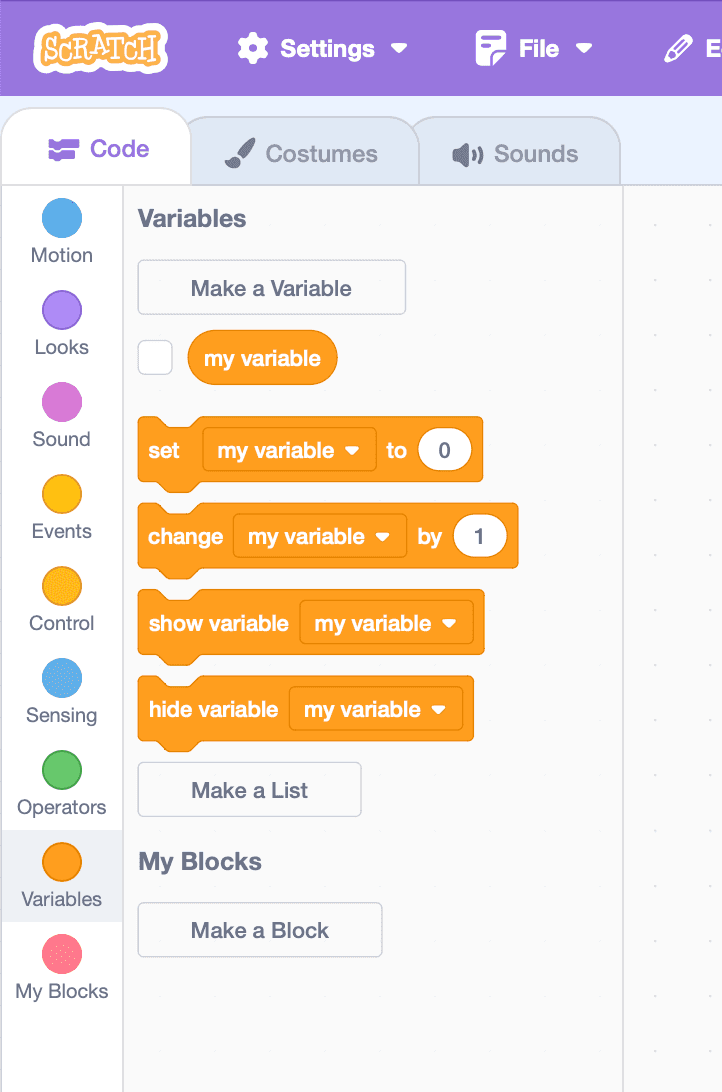Select the Sound category circle
This screenshot has width=722, height=1092.
(x=62, y=403)
